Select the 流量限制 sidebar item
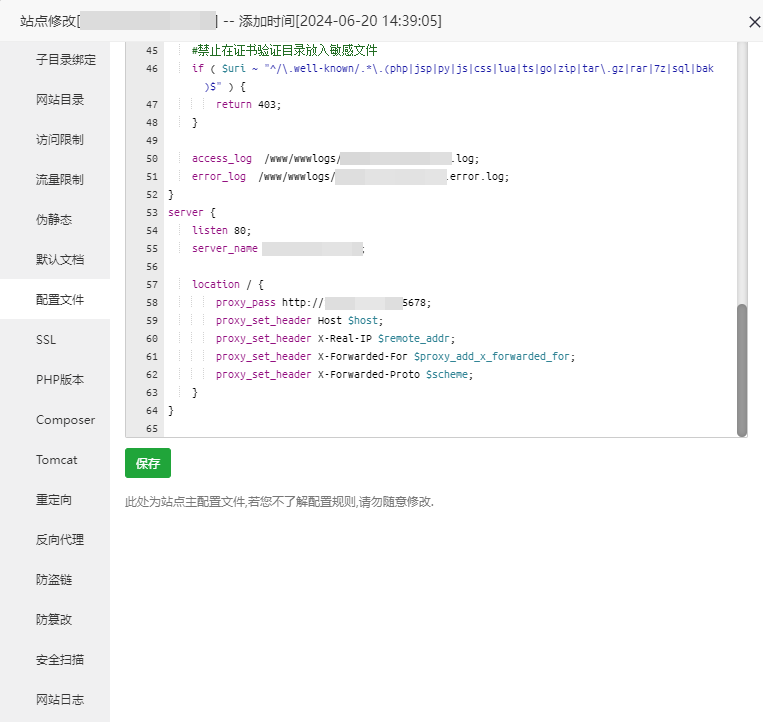 point(60,179)
